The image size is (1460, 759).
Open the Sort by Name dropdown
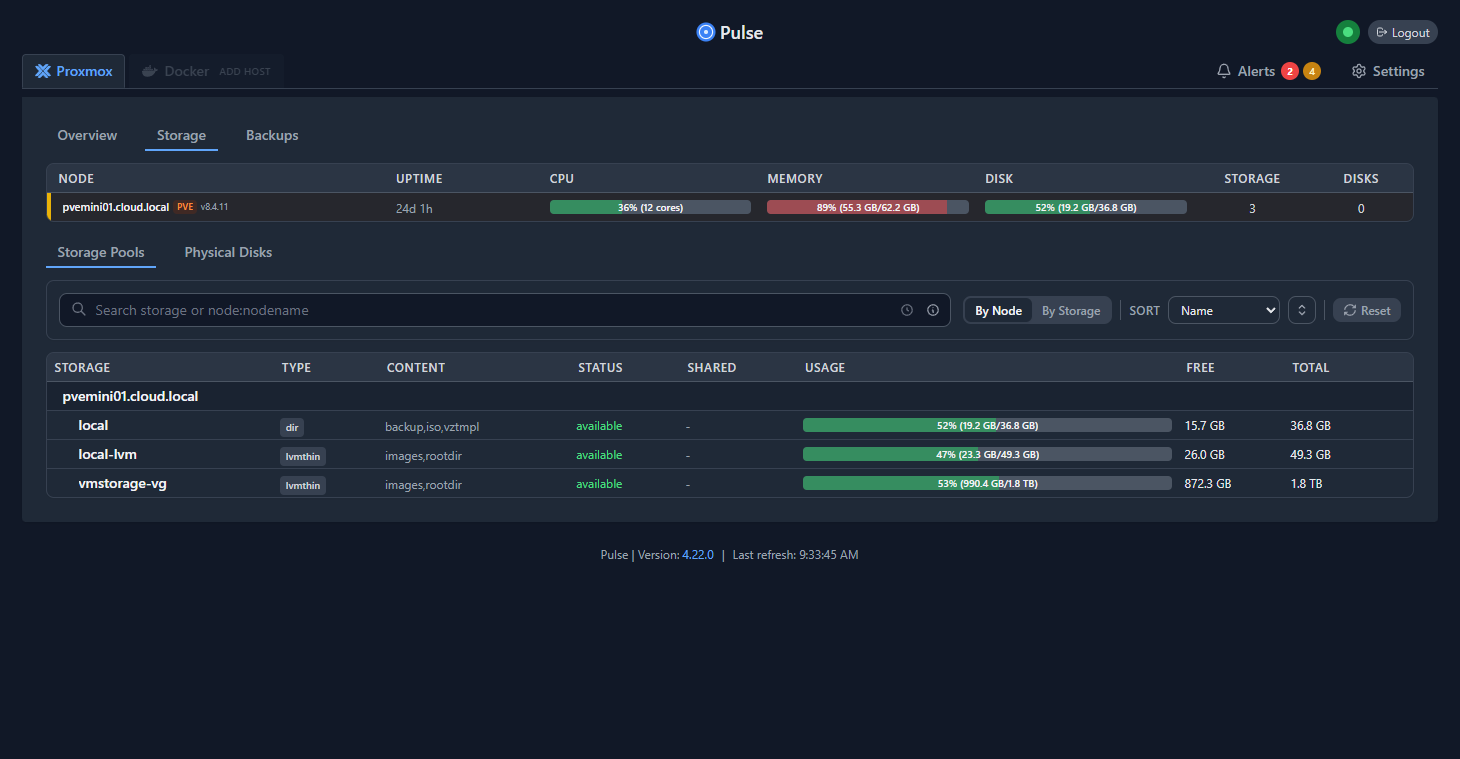pyautogui.click(x=1223, y=310)
